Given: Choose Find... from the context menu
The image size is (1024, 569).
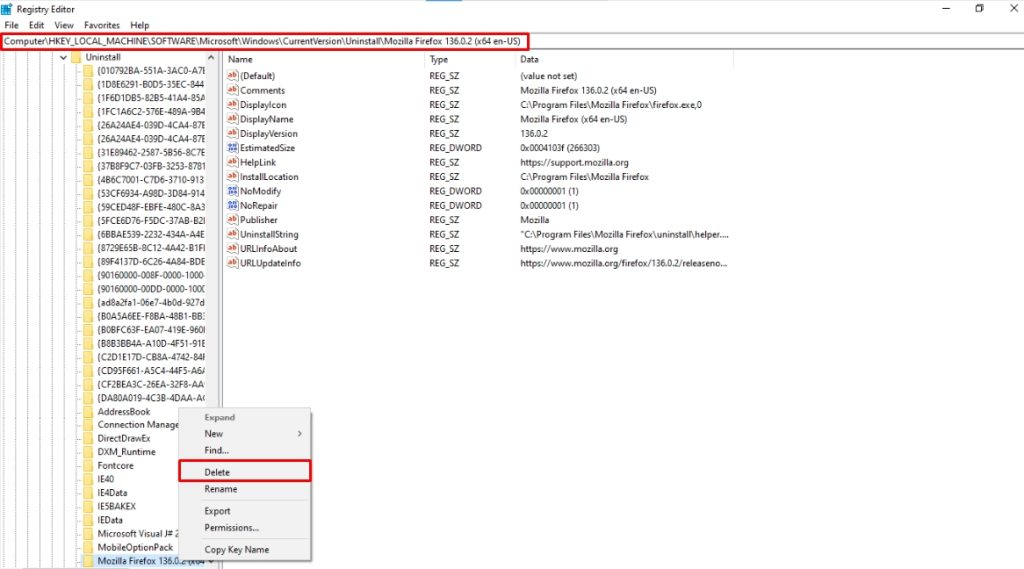Looking at the screenshot, I should point(245,450).
